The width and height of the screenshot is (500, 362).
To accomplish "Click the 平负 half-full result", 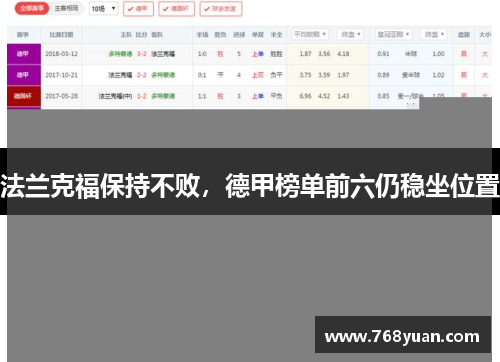I will 276,96.
